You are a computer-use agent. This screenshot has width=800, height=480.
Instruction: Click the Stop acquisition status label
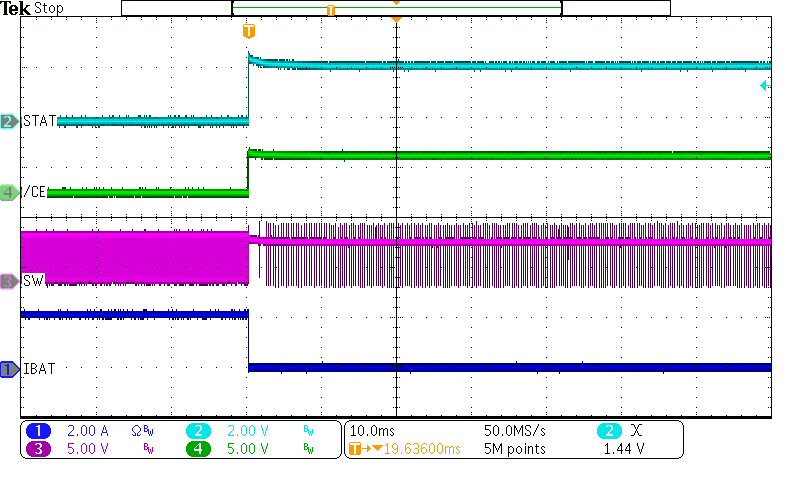pyautogui.click(x=48, y=8)
